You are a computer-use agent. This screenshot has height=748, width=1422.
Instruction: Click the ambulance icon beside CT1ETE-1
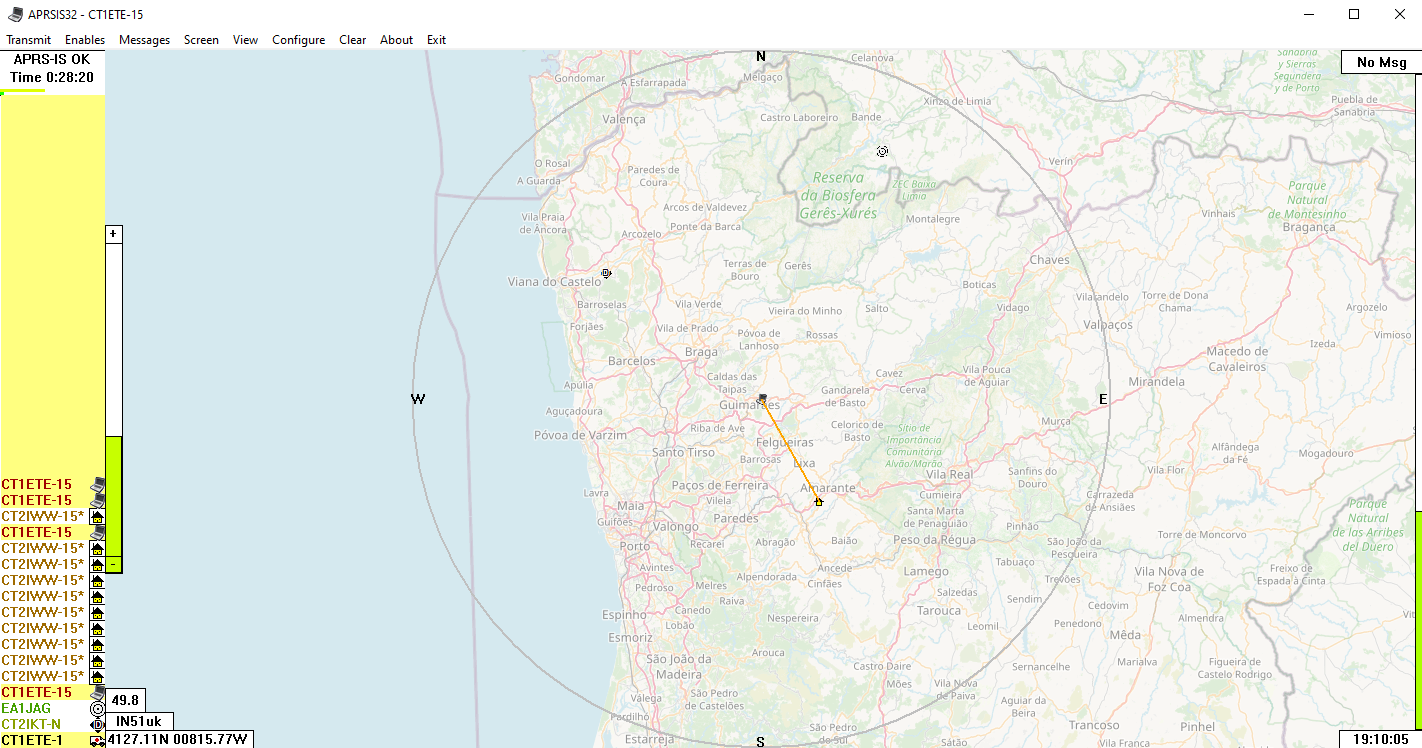click(97, 741)
